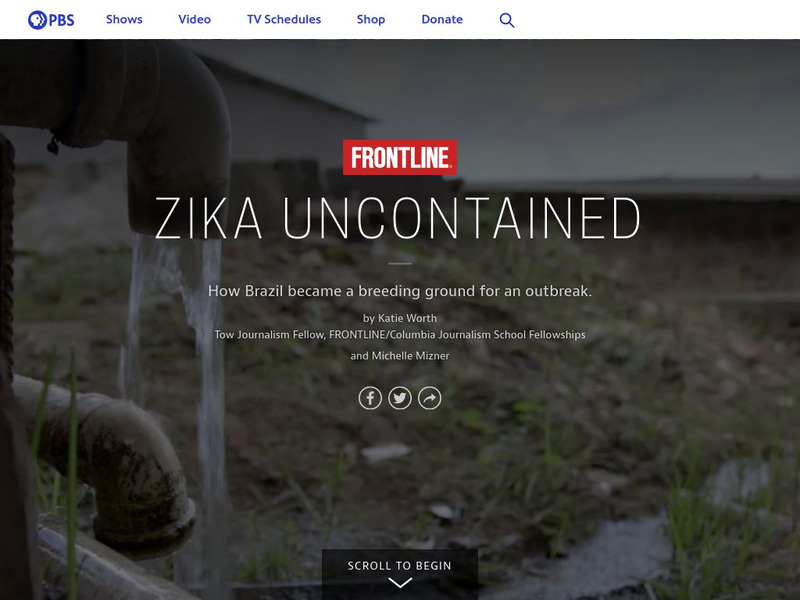The image size is (800, 600).
Task: Go to TV Schedules
Action: (x=284, y=19)
